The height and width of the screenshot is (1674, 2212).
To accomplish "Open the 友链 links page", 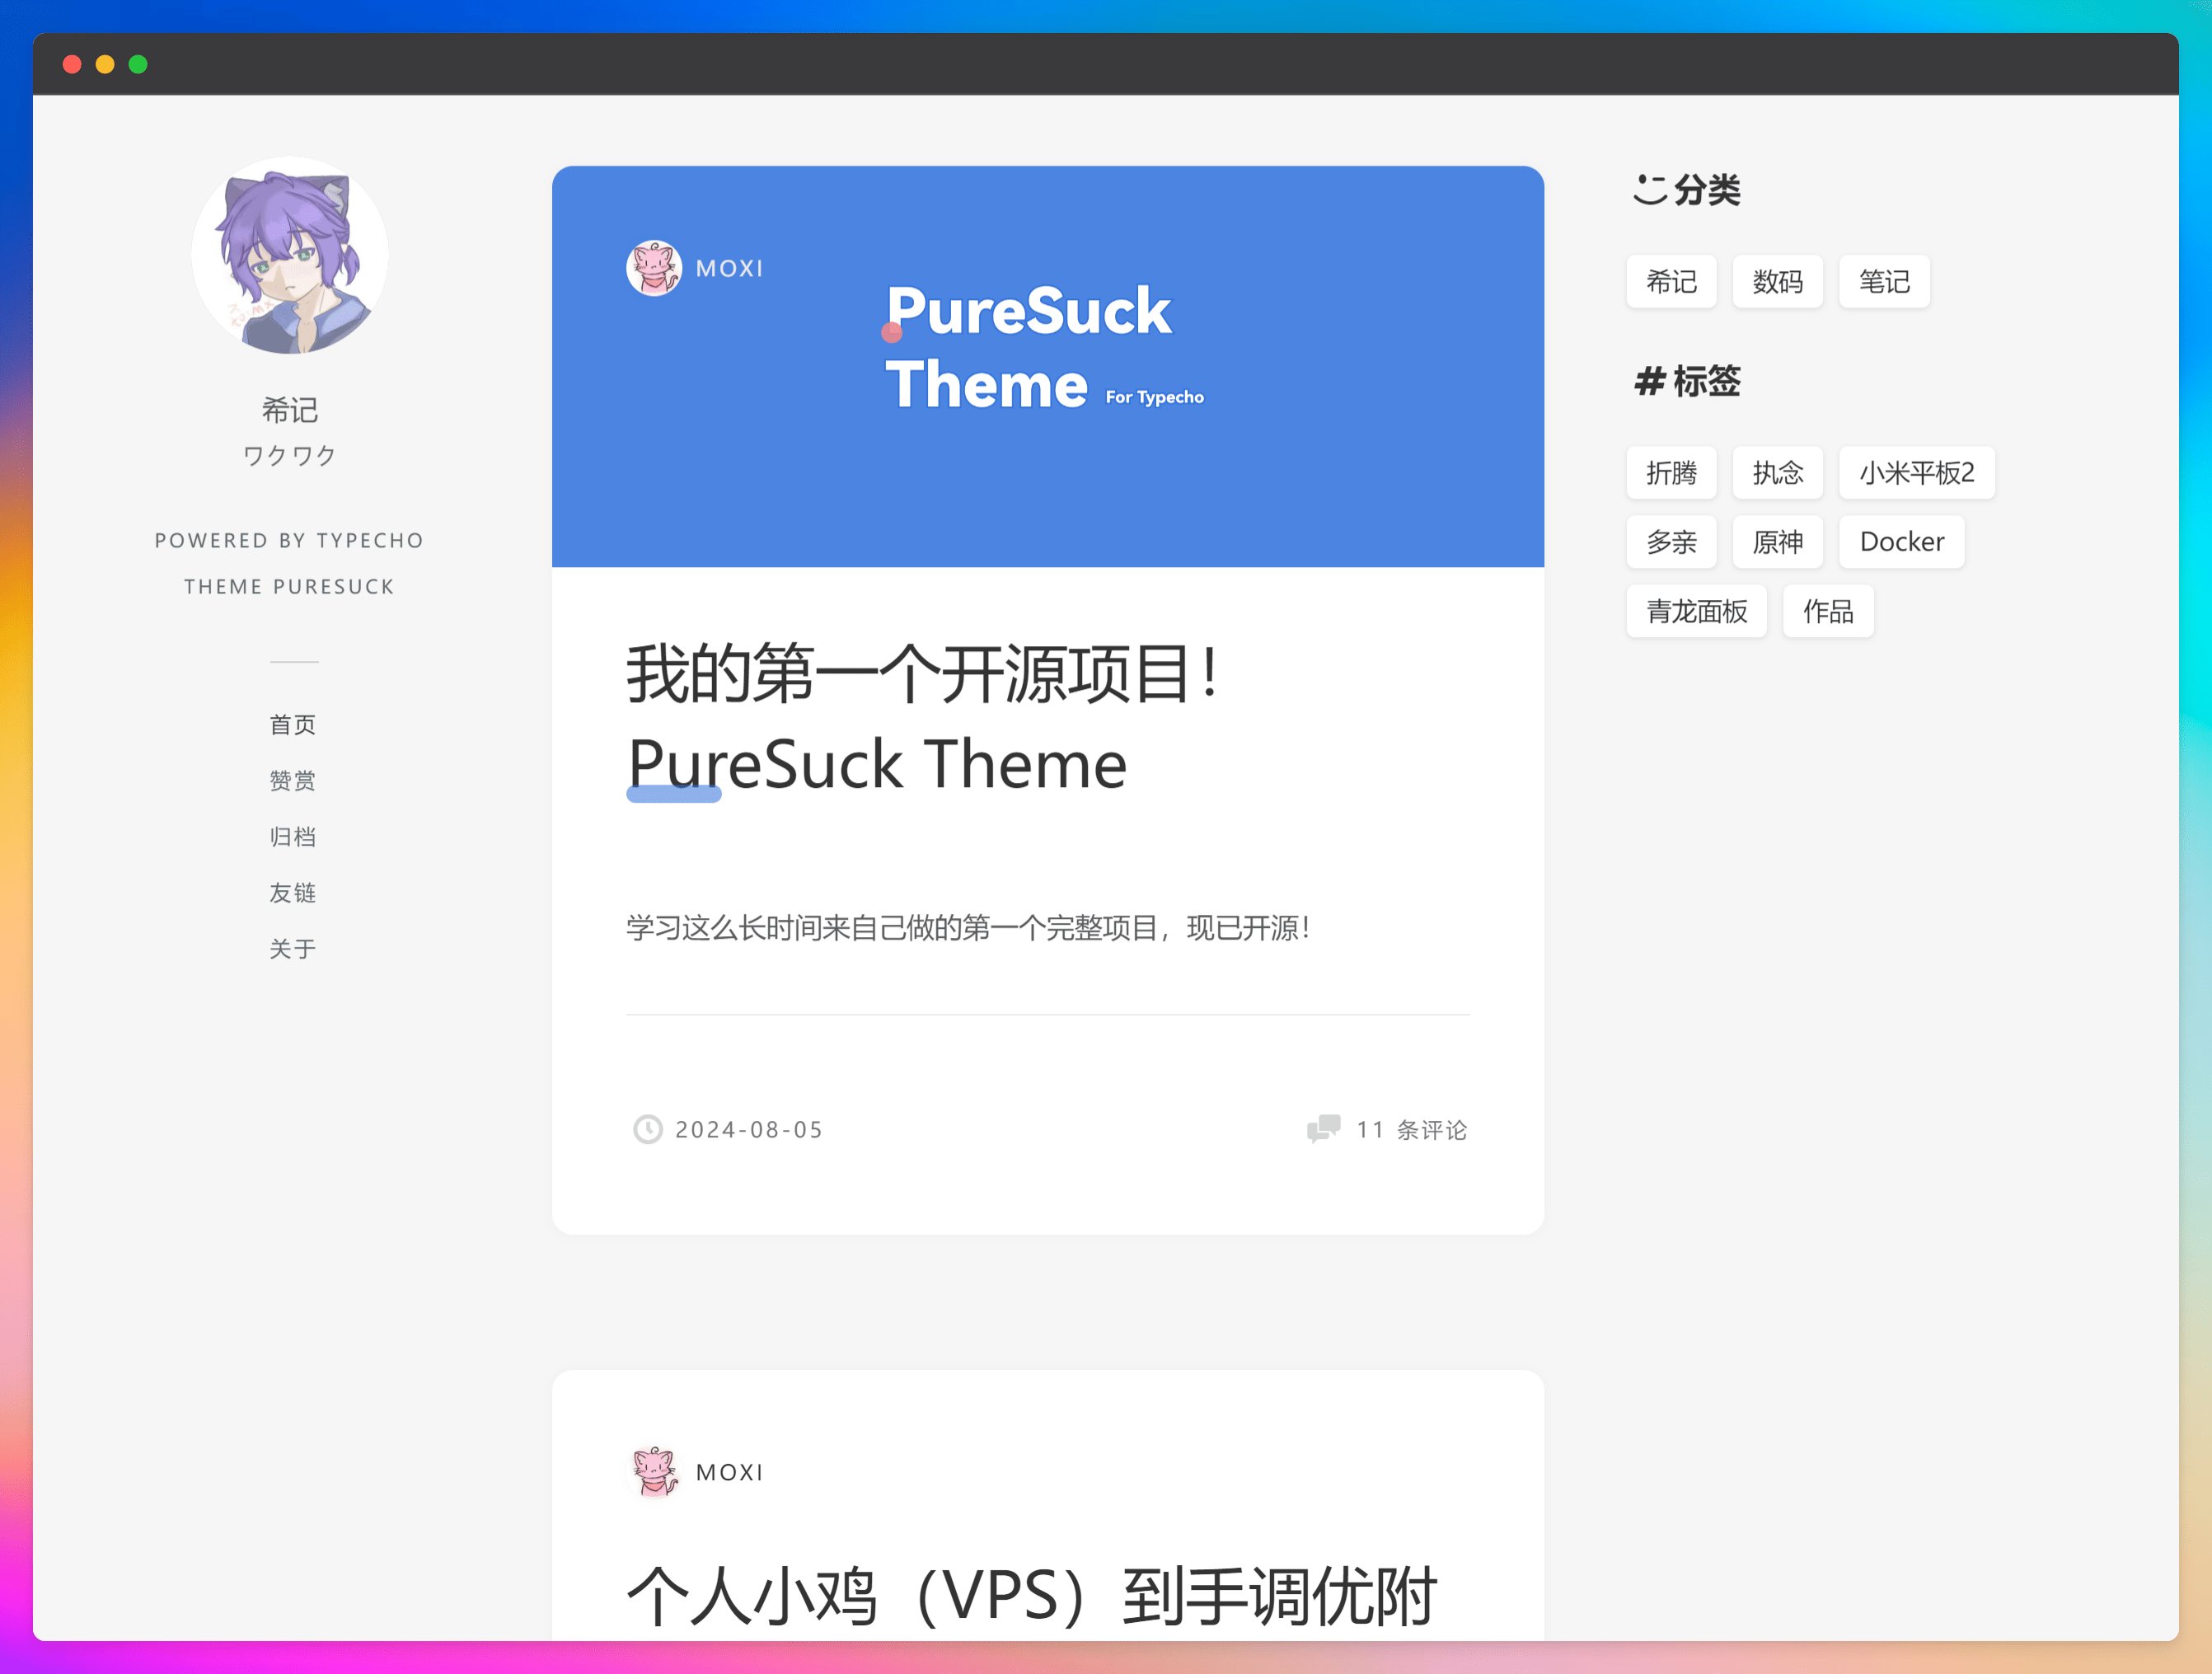I will [x=292, y=892].
